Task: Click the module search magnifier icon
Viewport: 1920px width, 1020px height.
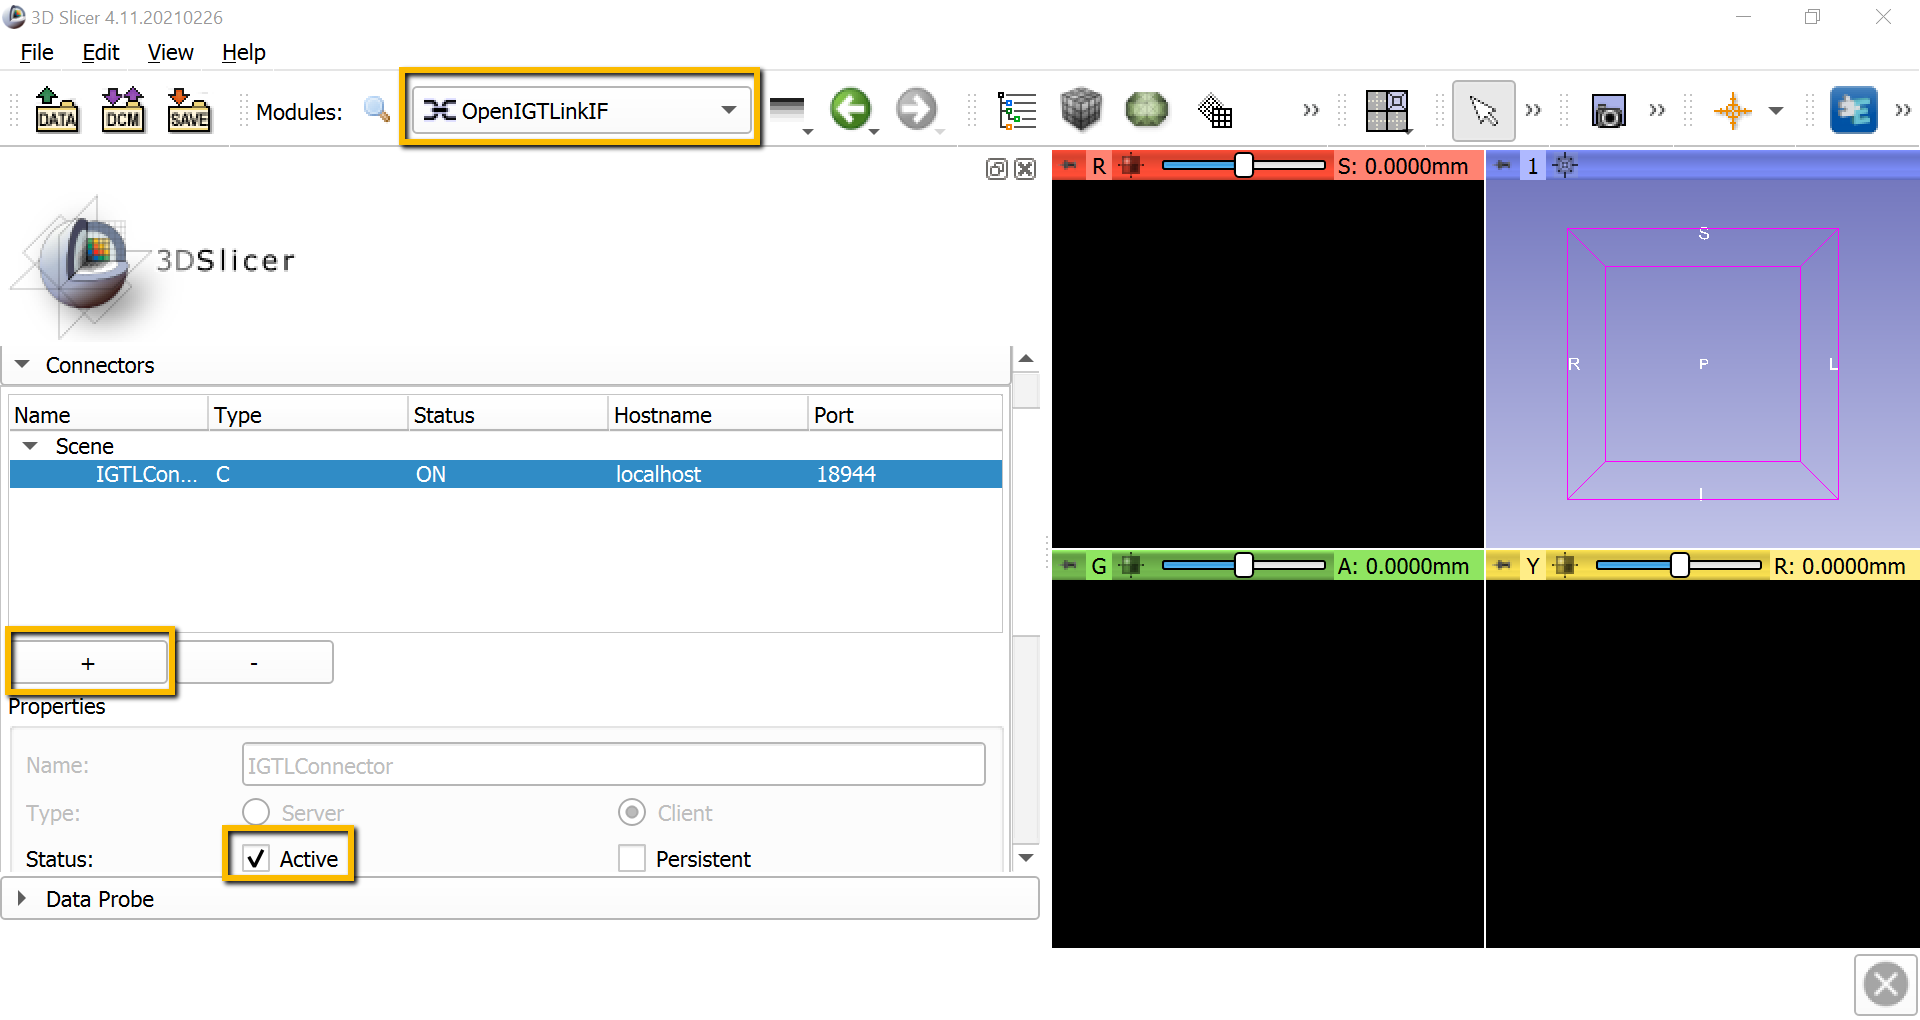Action: 377,109
